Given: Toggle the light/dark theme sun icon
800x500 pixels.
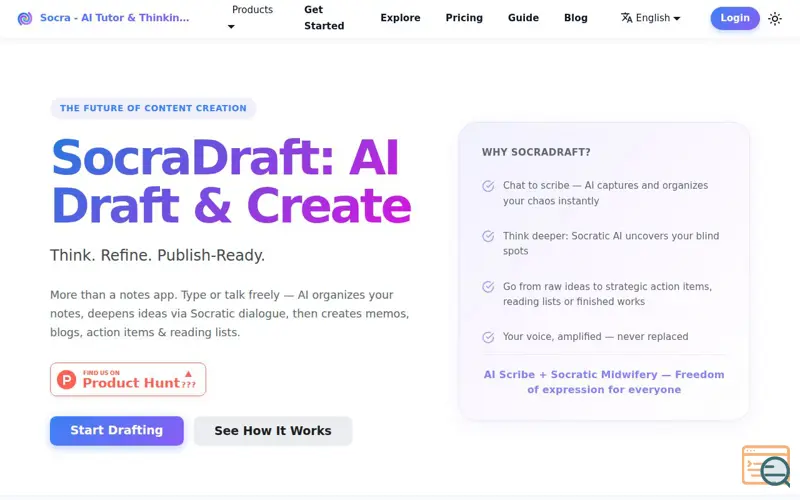Looking at the screenshot, I should pos(774,19).
